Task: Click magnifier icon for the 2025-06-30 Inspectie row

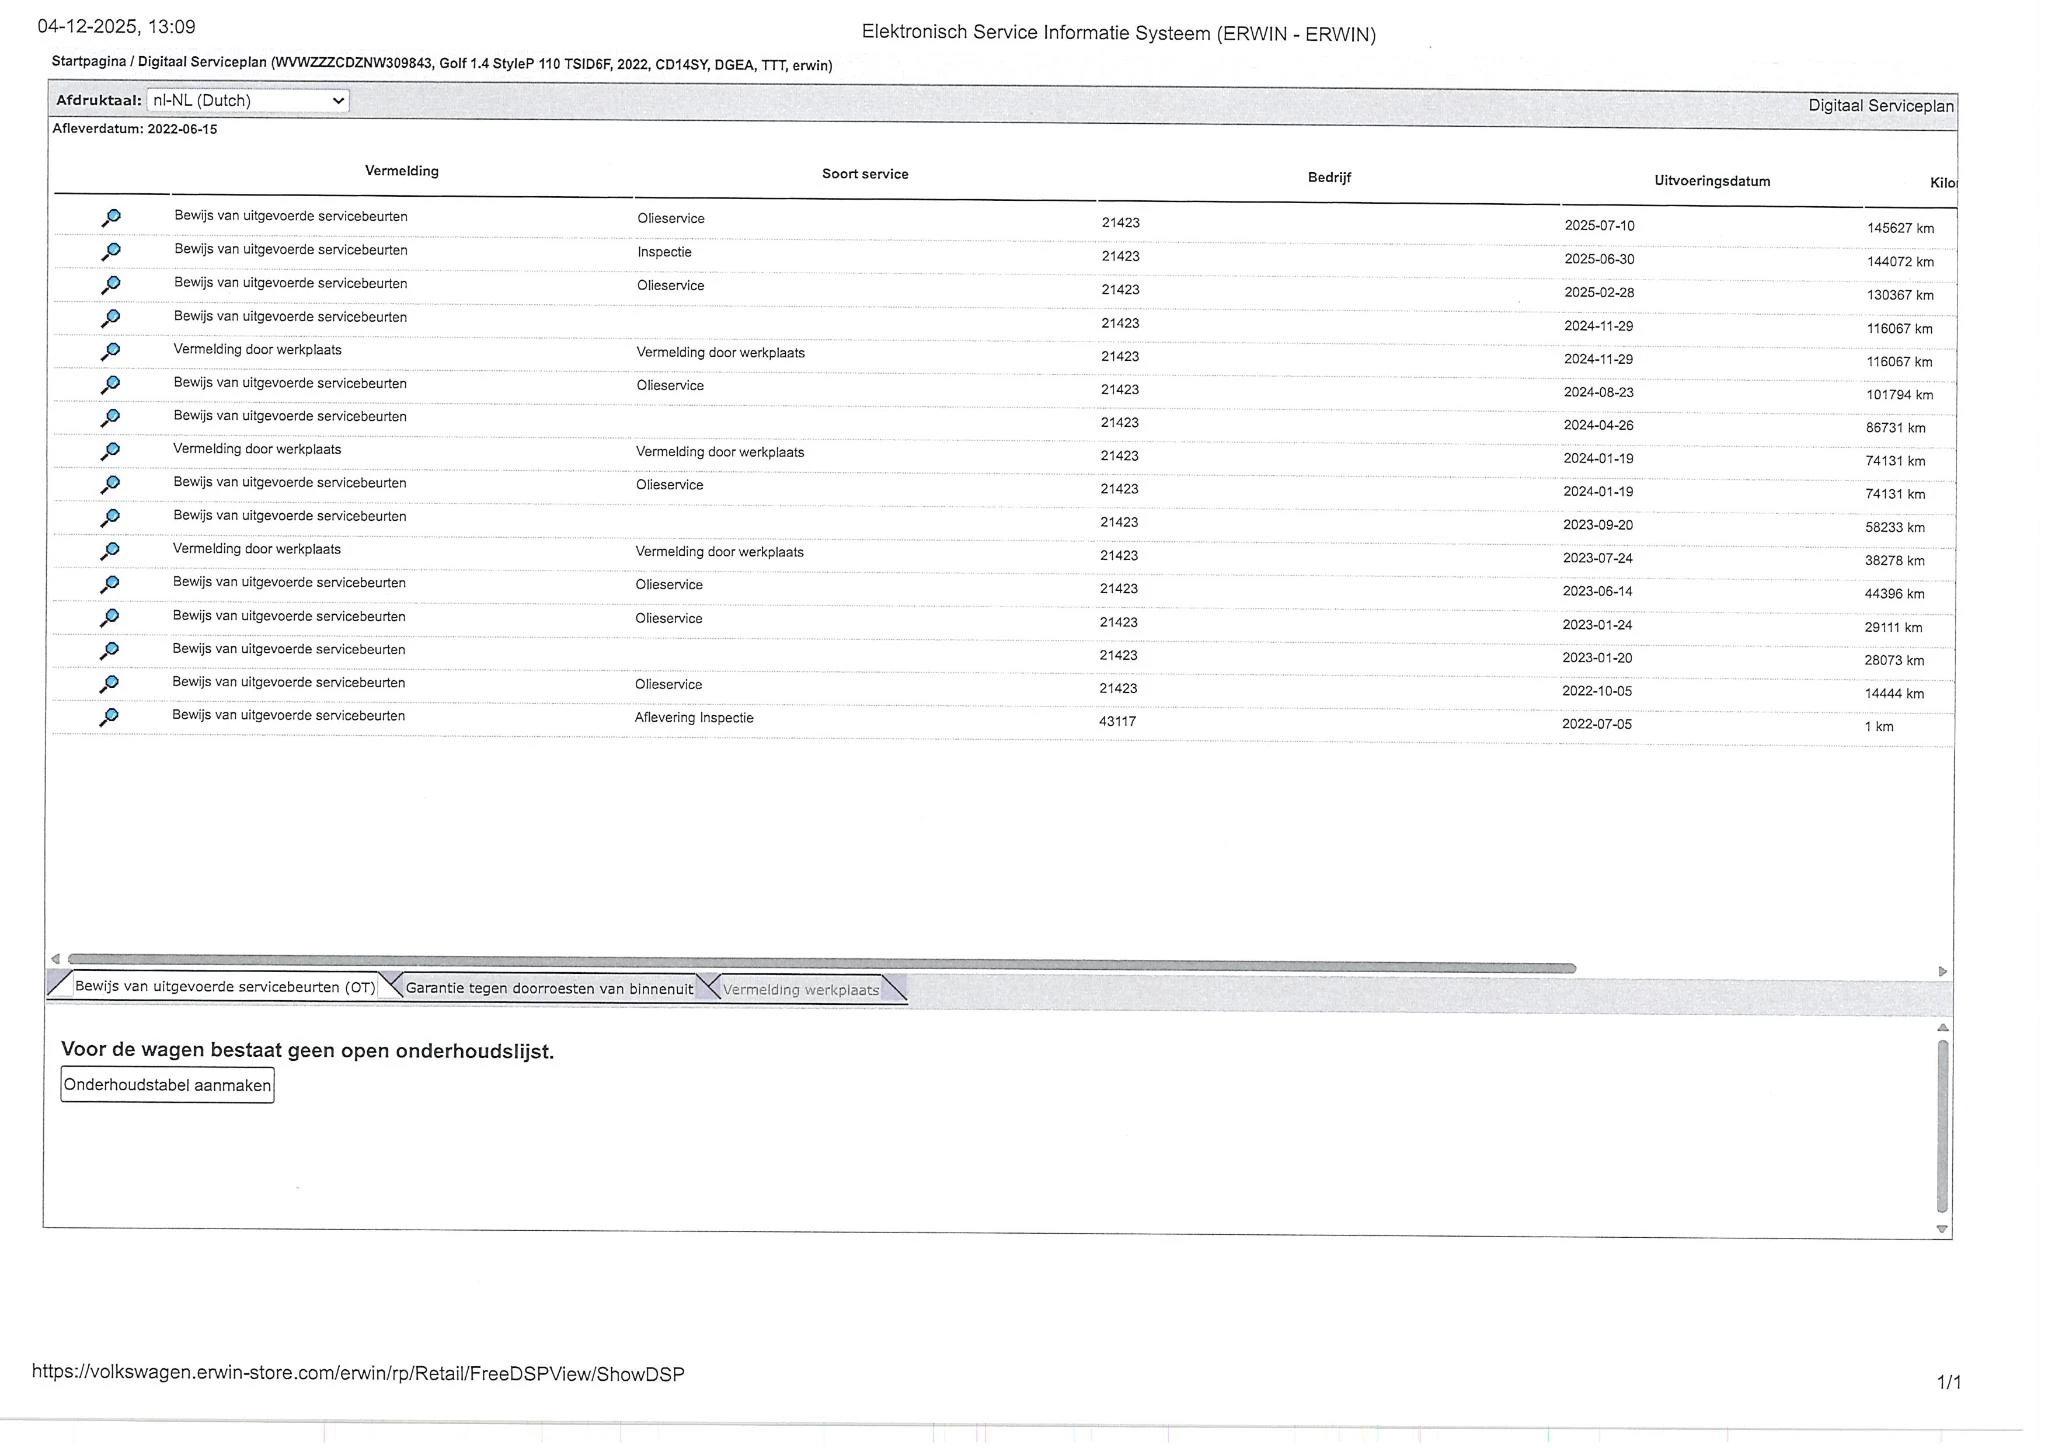Action: pyautogui.click(x=110, y=251)
